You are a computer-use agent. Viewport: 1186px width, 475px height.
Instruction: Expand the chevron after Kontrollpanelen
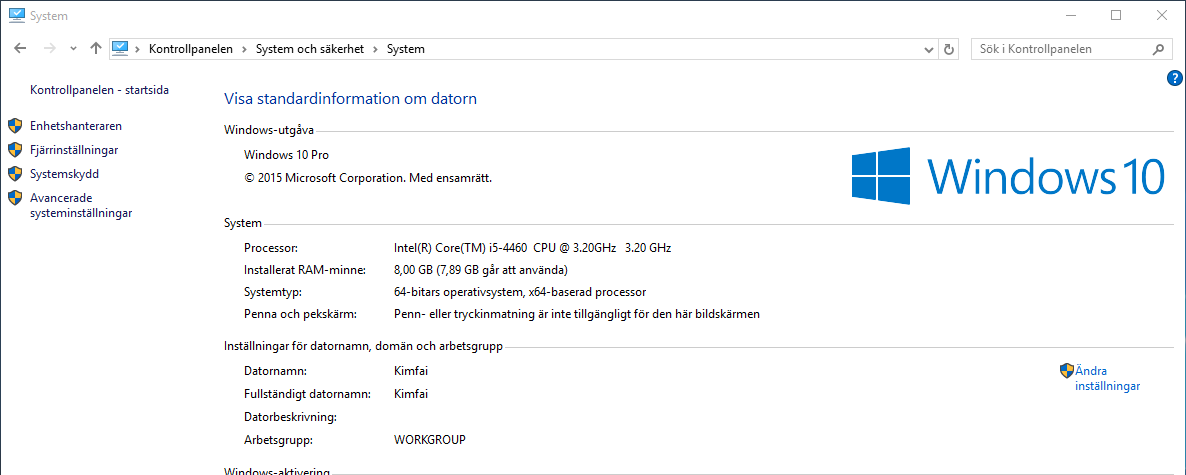pyautogui.click(x=244, y=49)
